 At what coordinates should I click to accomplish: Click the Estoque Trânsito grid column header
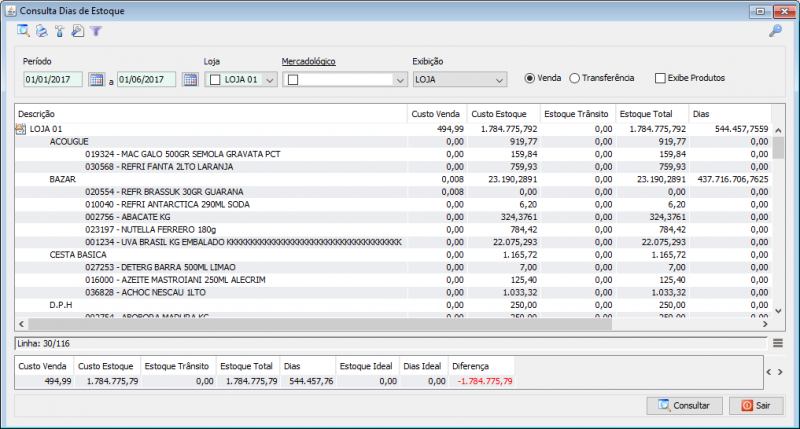(x=578, y=114)
